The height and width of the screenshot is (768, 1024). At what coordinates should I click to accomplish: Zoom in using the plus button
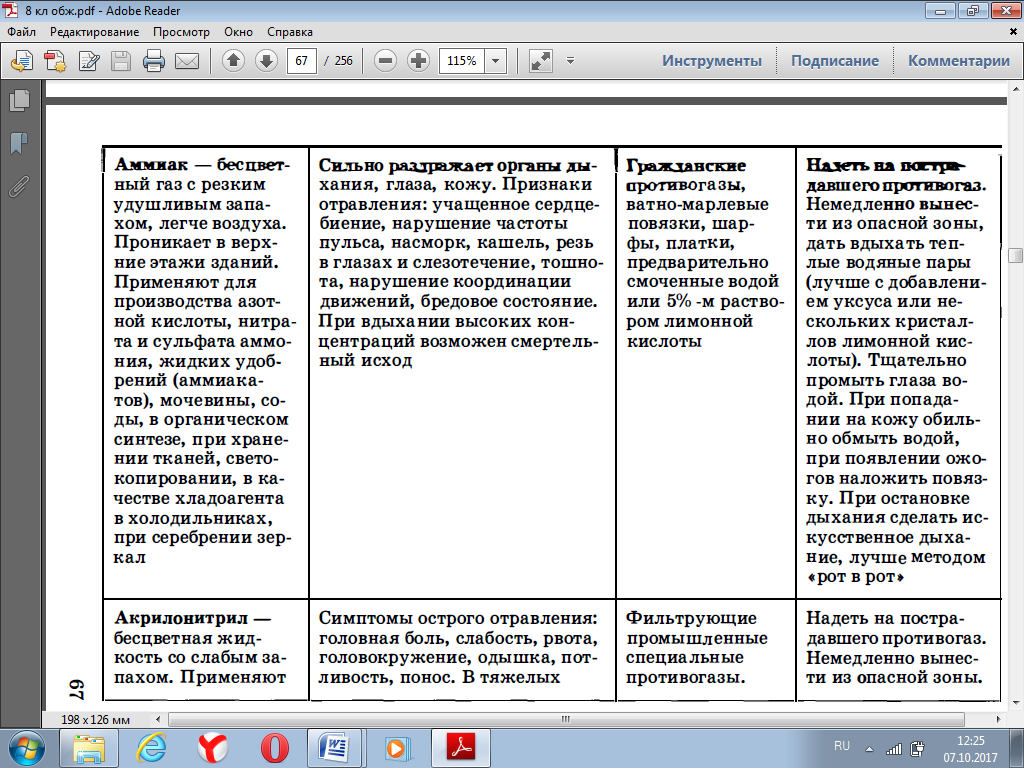418,61
